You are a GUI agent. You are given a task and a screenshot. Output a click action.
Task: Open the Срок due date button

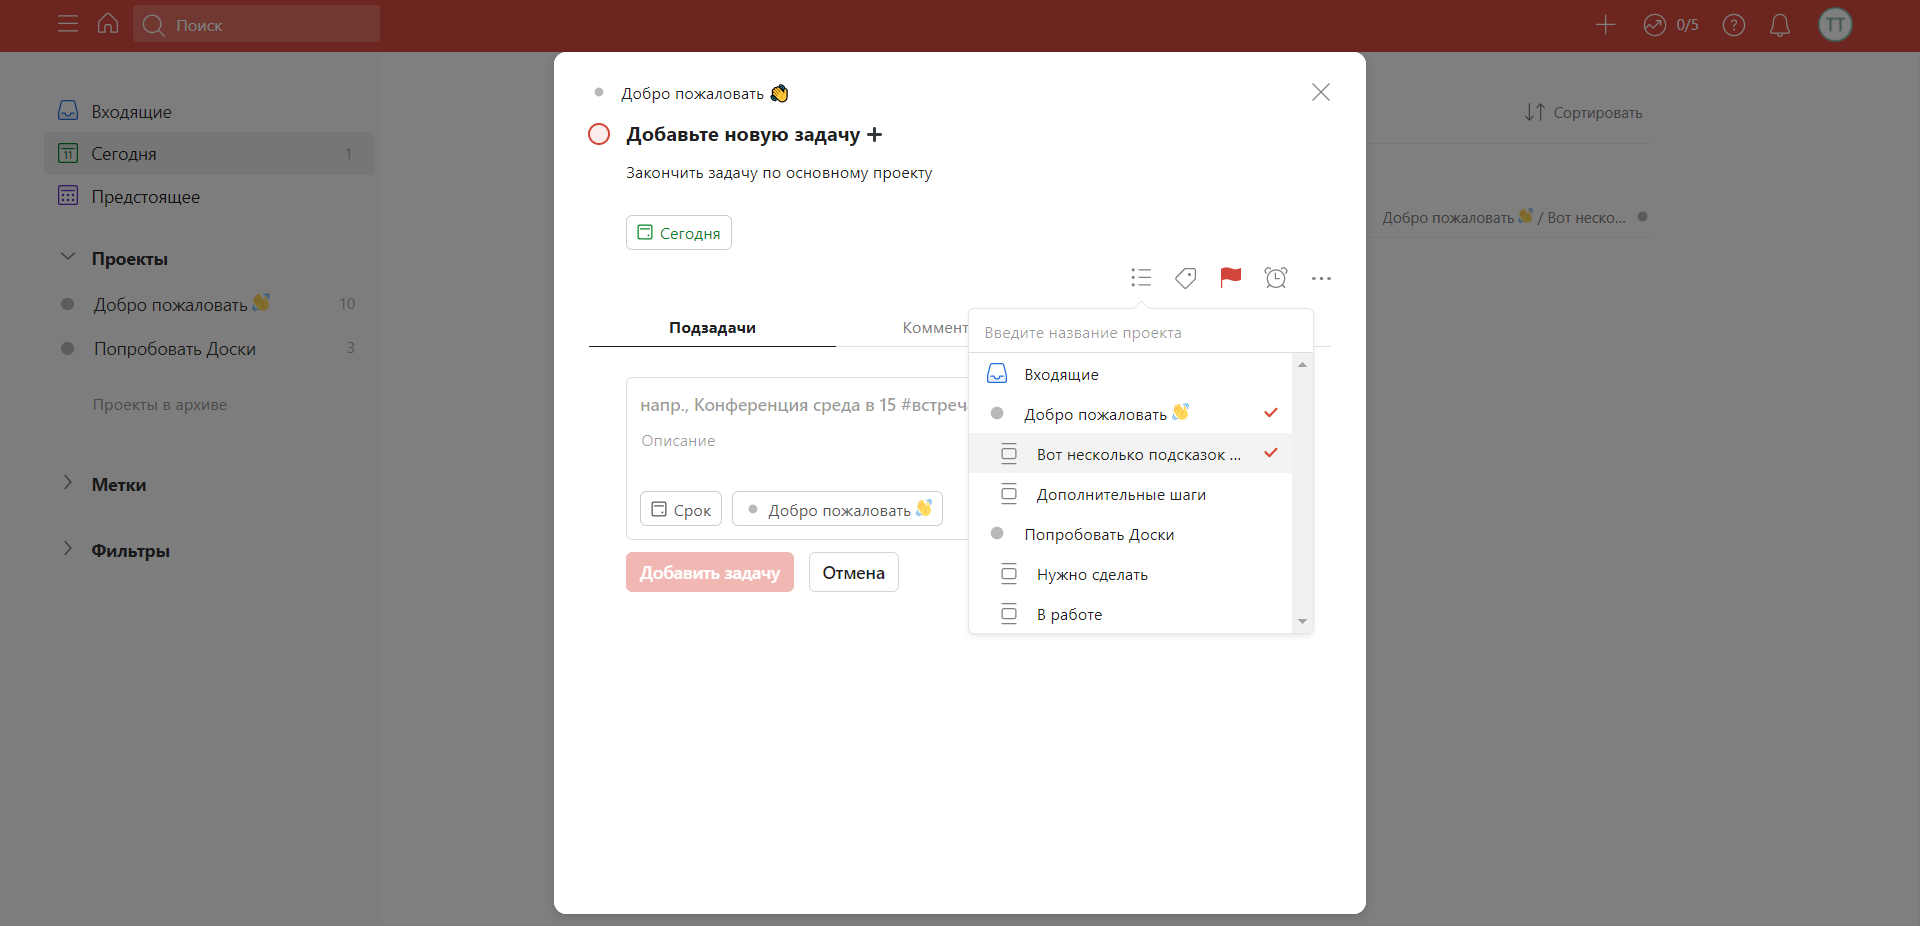tap(681, 509)
